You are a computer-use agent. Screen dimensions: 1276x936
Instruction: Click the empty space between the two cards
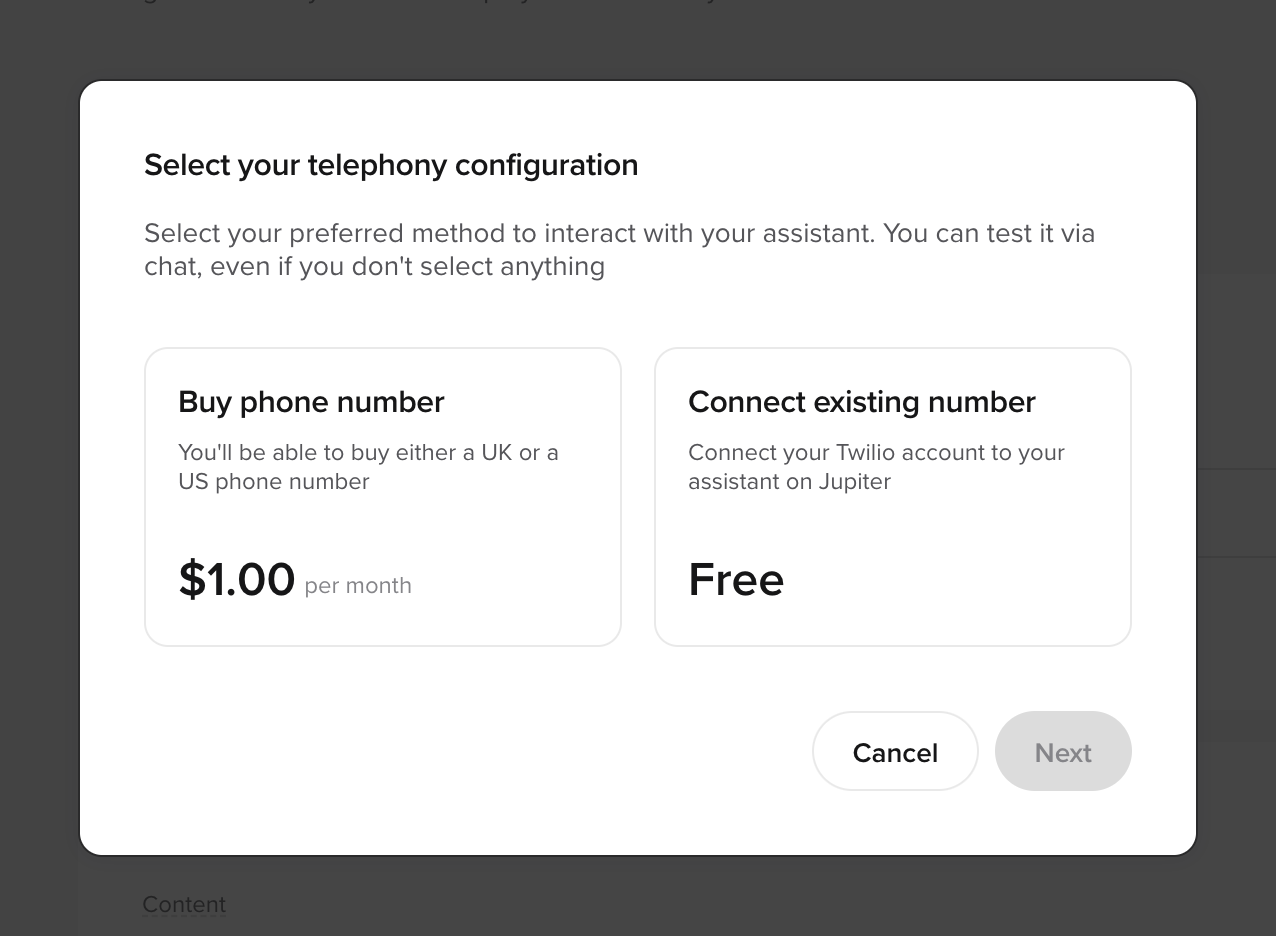point(638,496)
